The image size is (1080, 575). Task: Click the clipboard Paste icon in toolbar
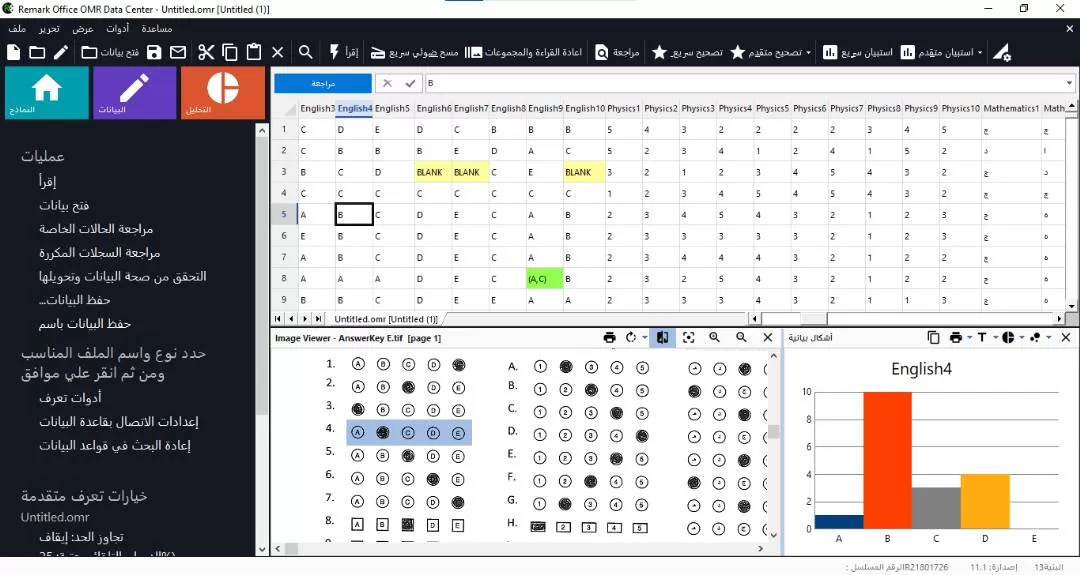253,52
